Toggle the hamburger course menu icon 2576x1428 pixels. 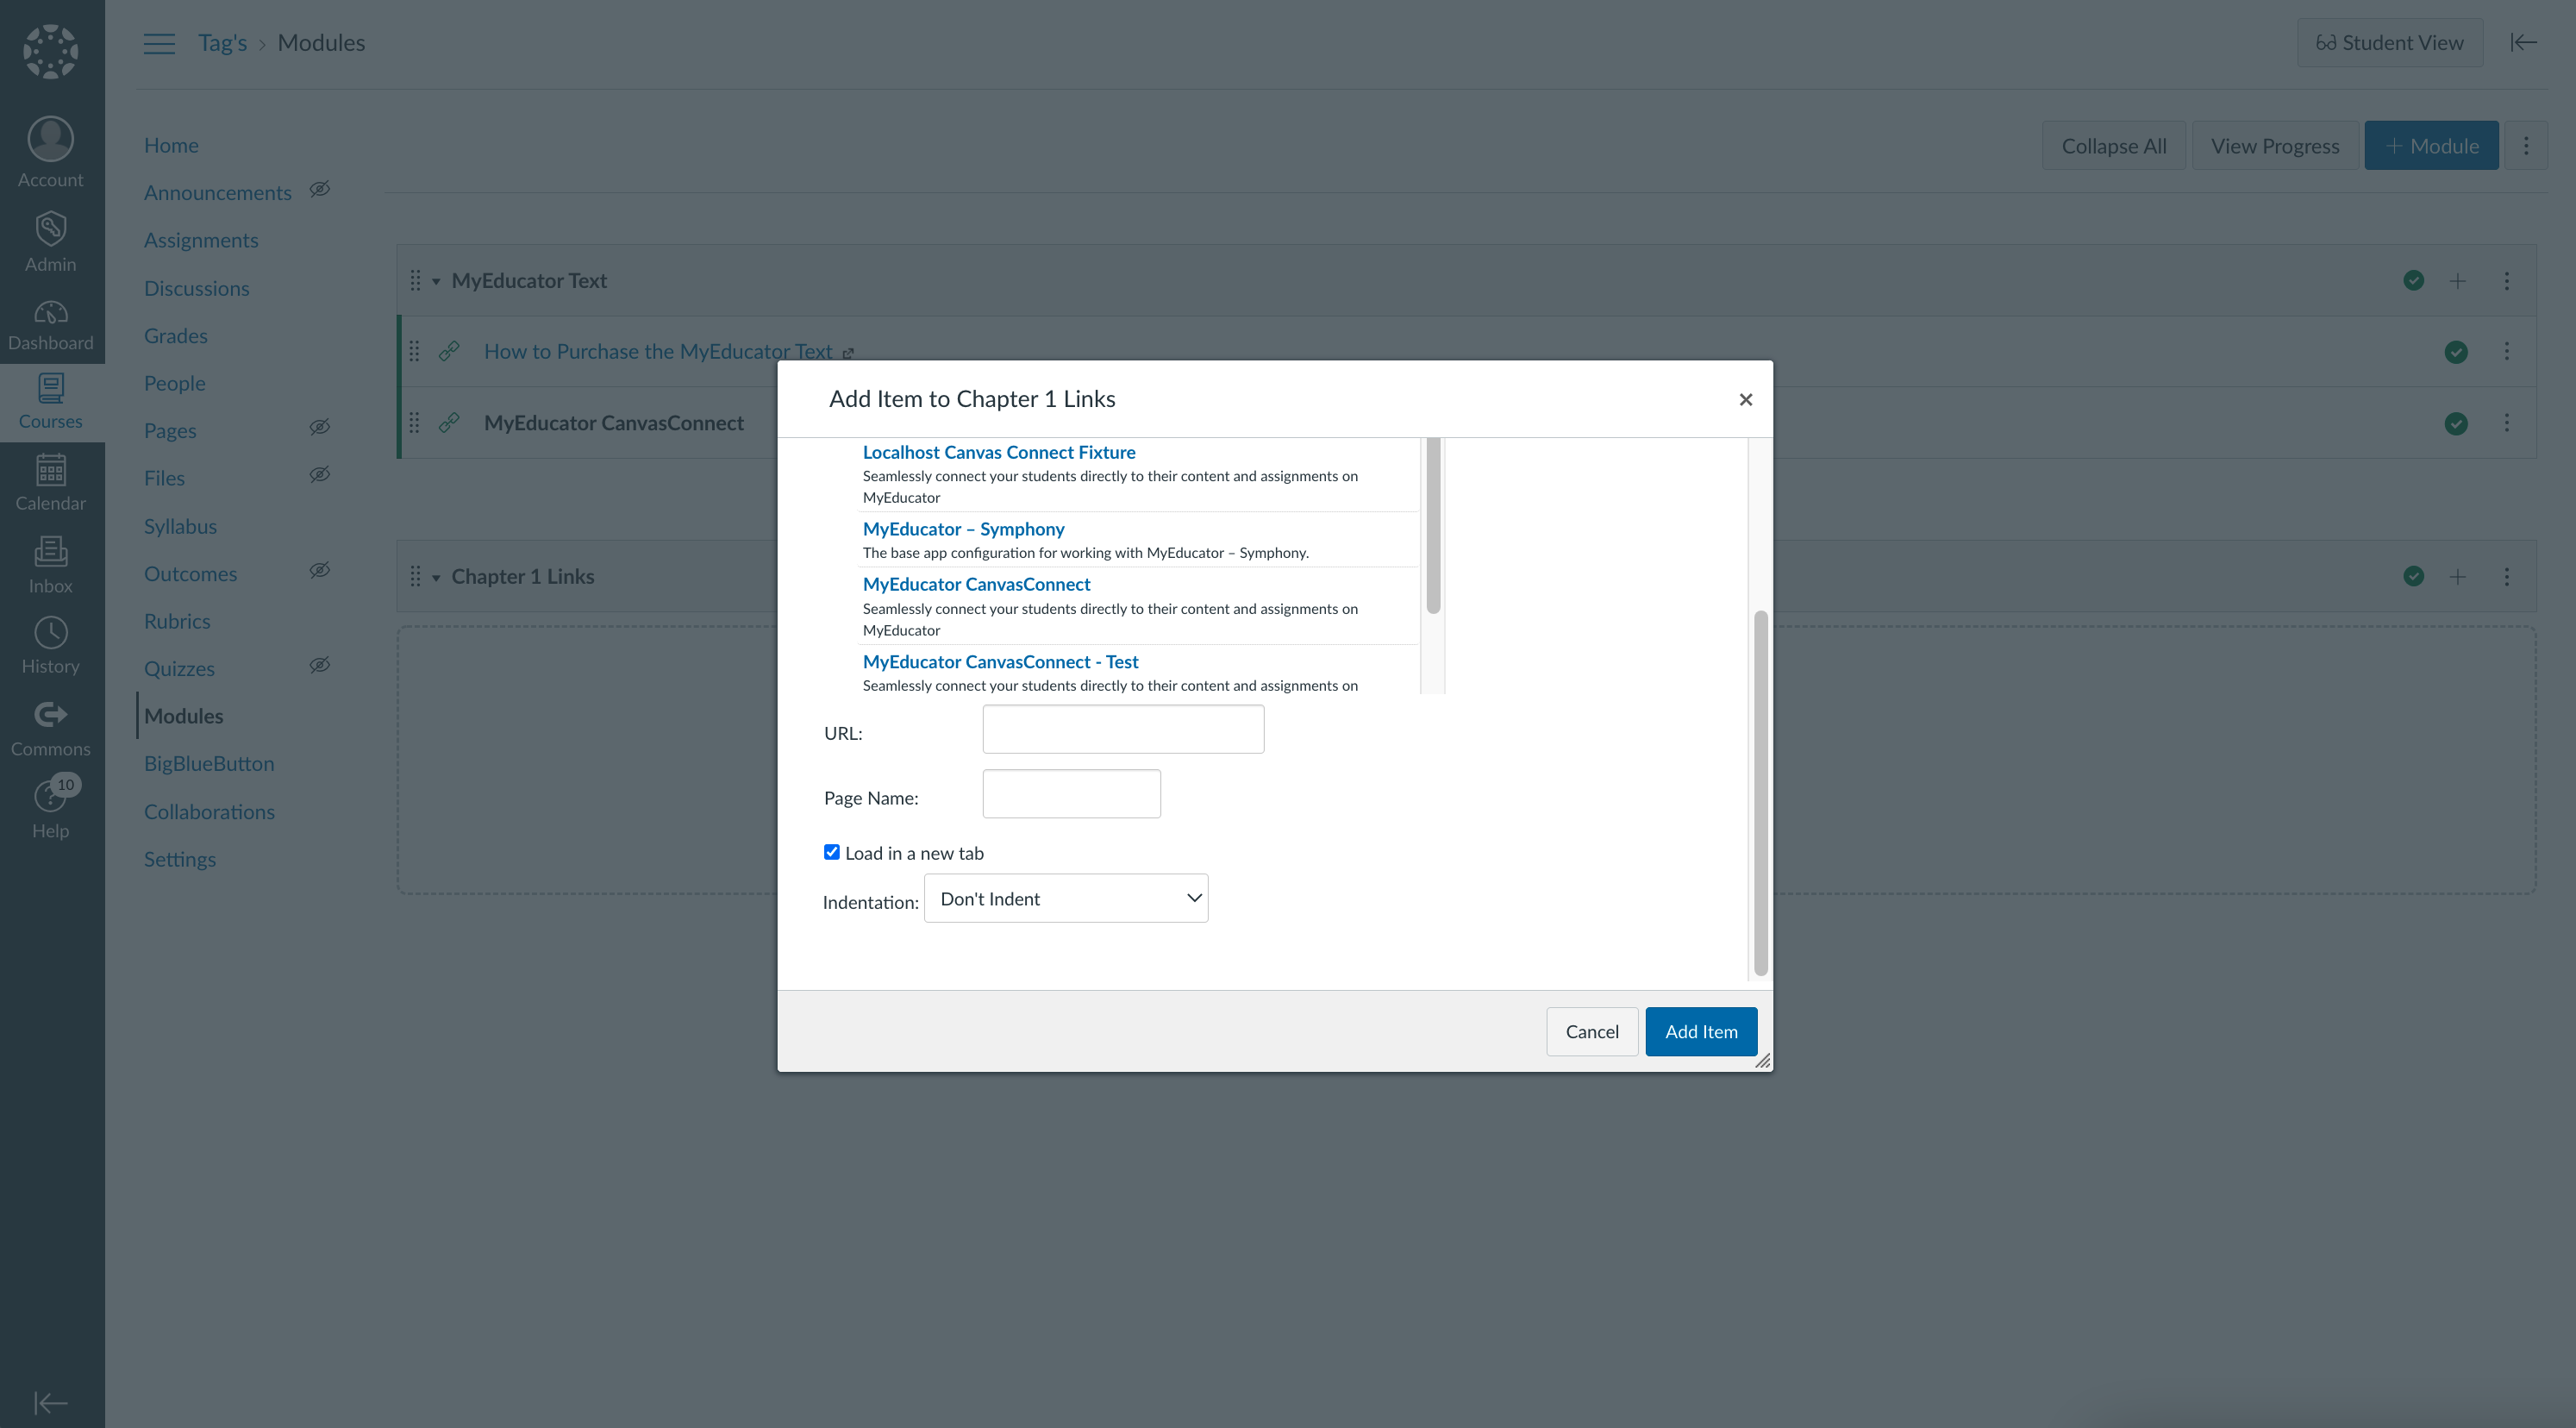point(159,43)
